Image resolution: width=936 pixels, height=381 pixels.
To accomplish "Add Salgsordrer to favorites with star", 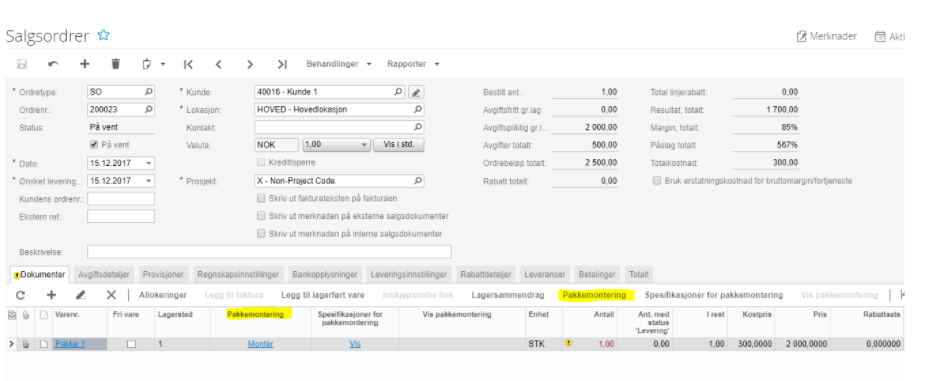I will point(104,35).
